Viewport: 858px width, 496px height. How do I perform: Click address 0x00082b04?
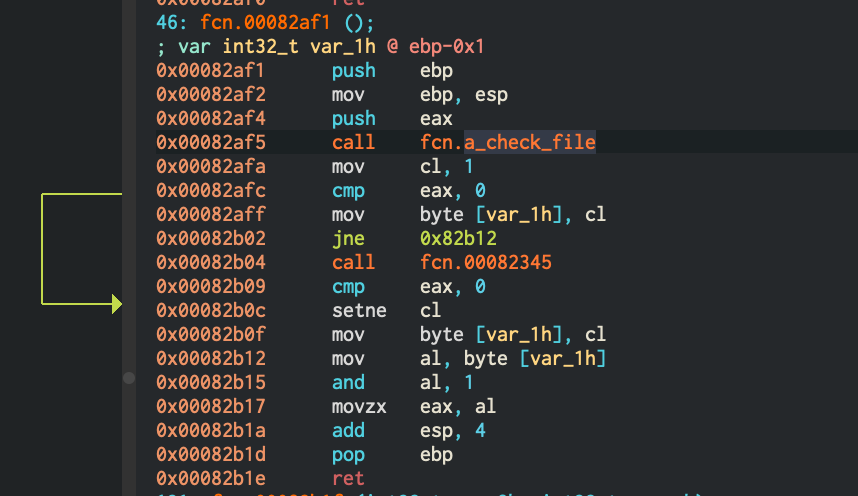click(210, 262)
